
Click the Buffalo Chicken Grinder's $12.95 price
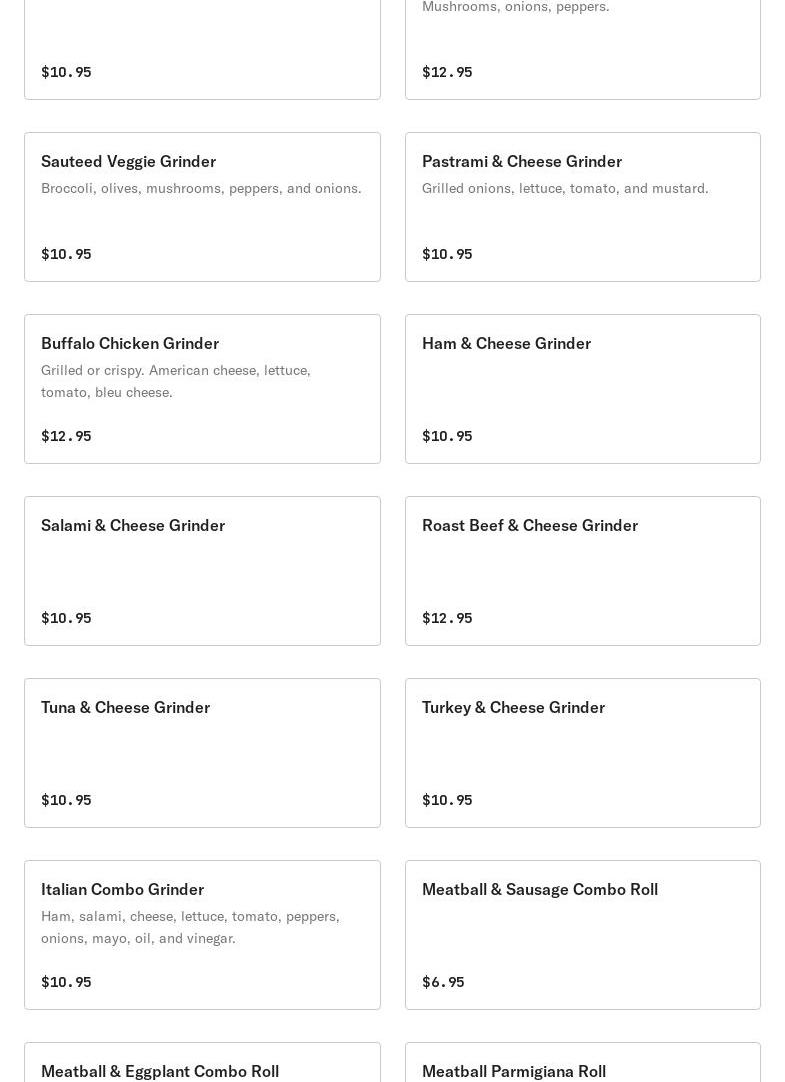[x=66, y=436]
